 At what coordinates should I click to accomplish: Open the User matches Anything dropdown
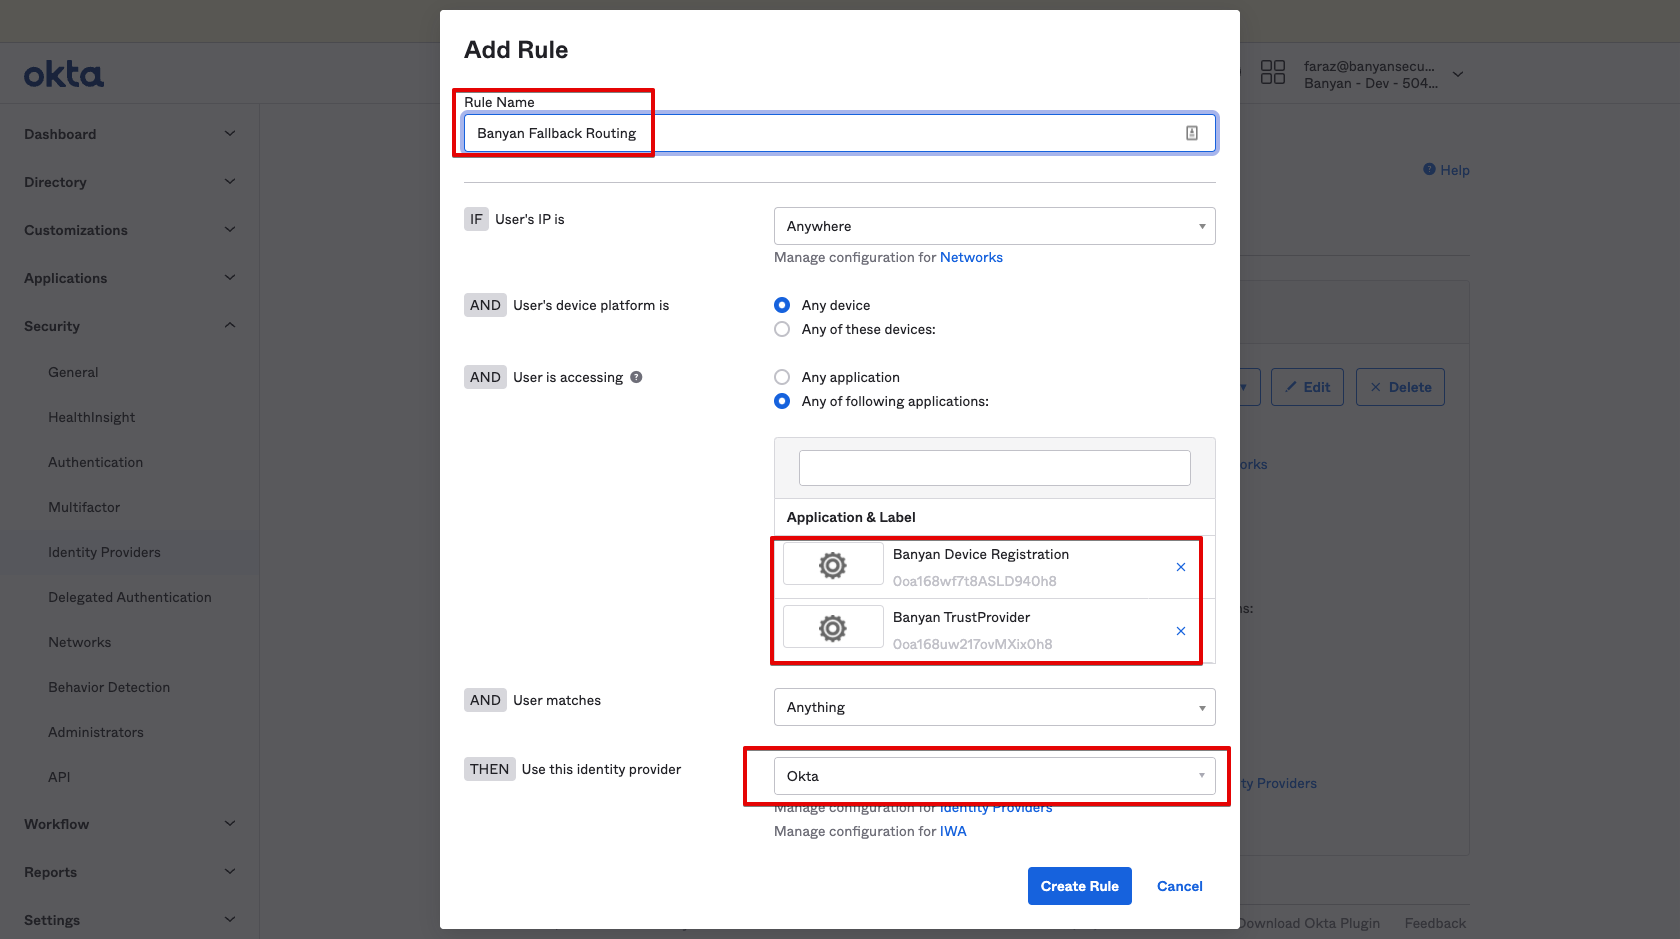pos(994,707)
